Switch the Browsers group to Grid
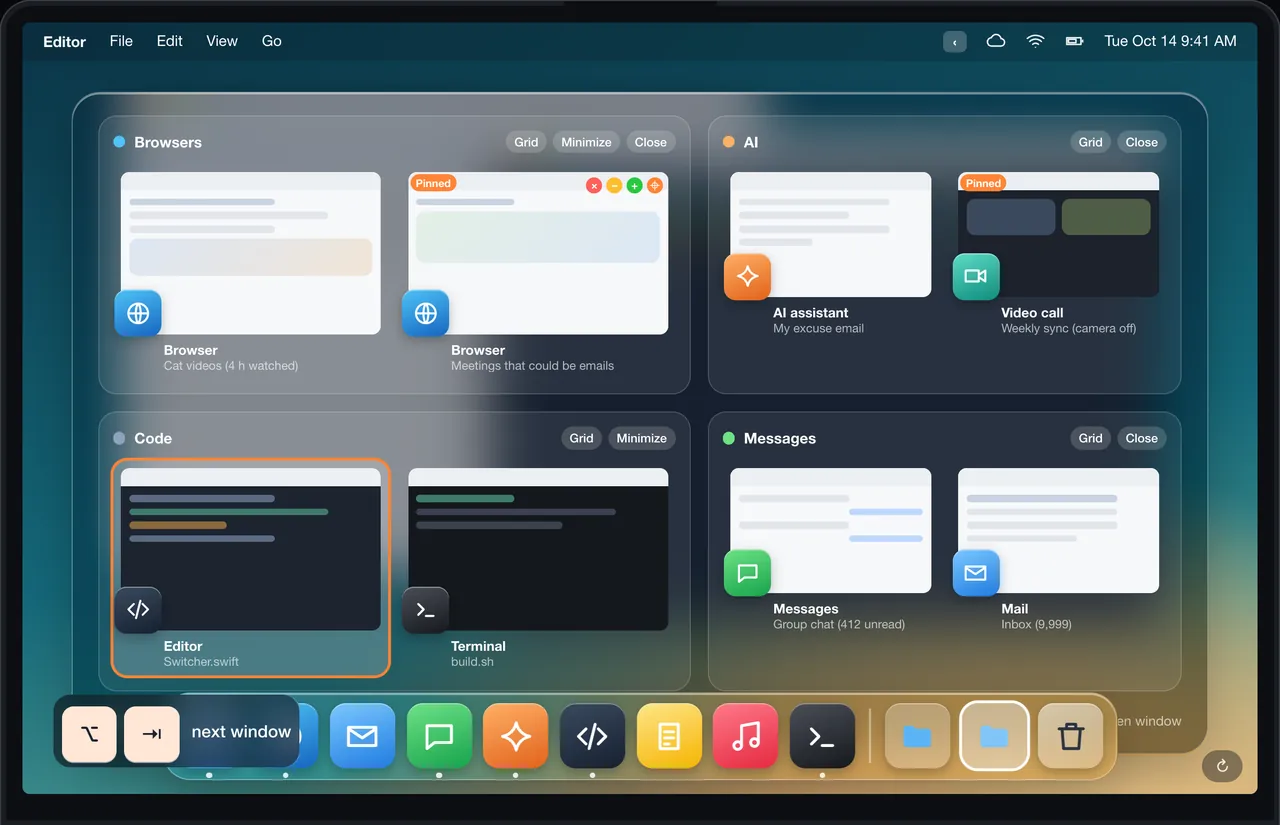Viewport: 1280px width, 825px height. [527, 142]
